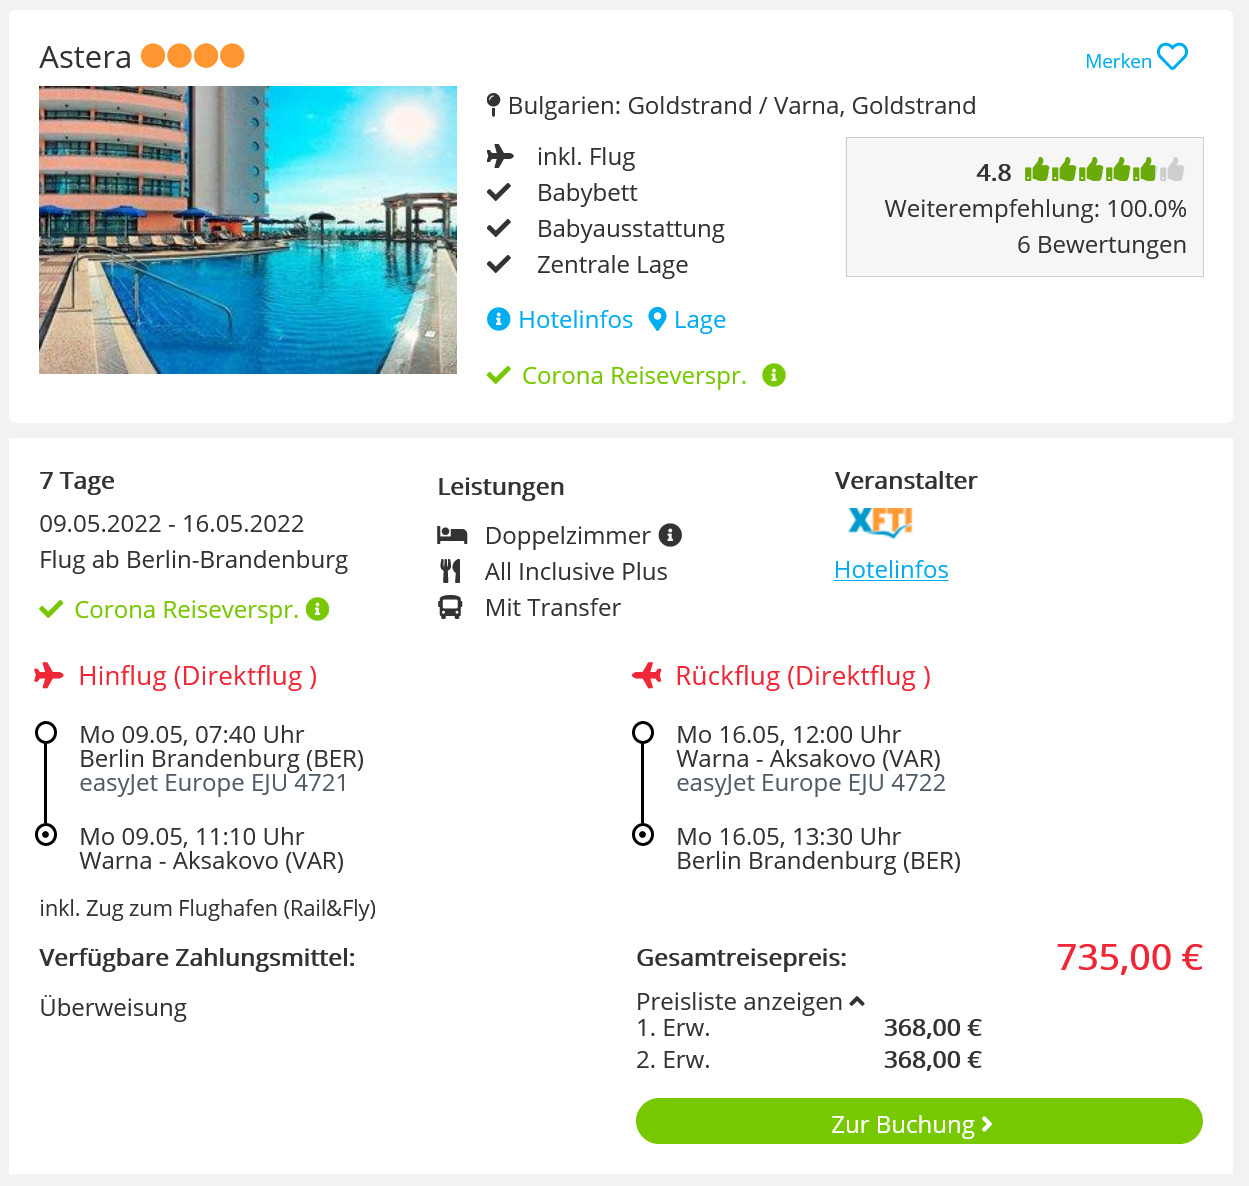Click the Merken bookmark text
1249x1186 pixels.
[x=1118, y=61]
